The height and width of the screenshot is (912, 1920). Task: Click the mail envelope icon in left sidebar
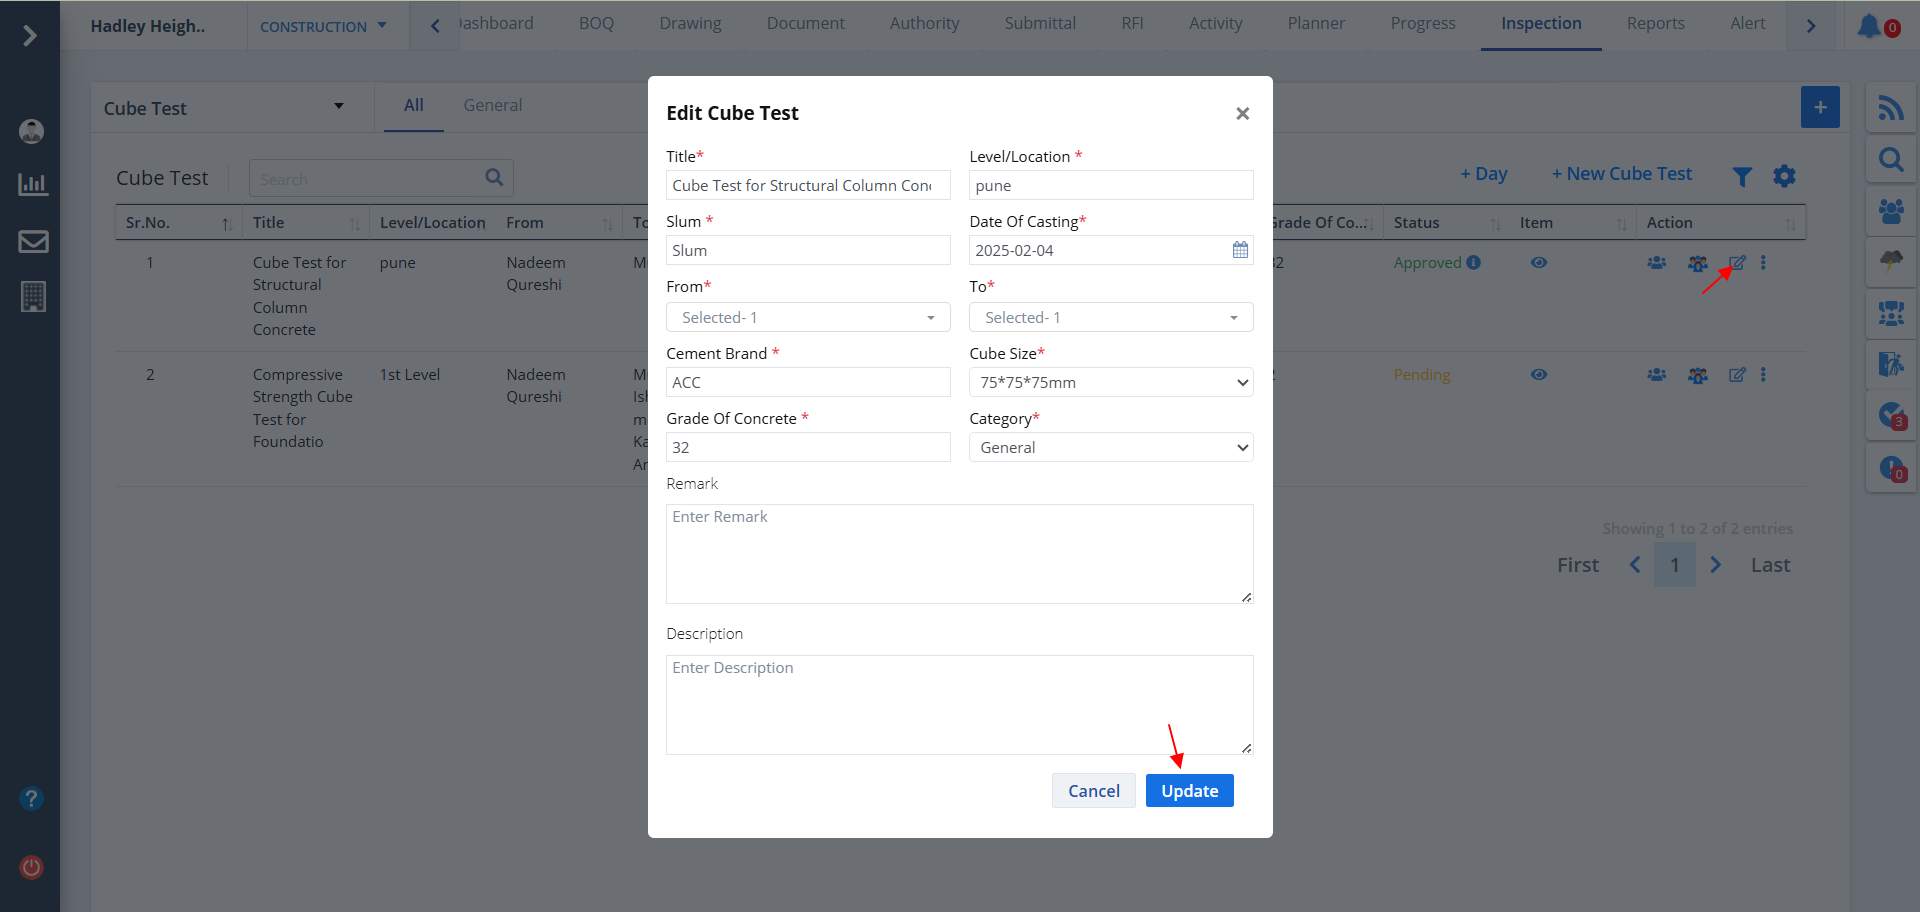click(33, 241)
